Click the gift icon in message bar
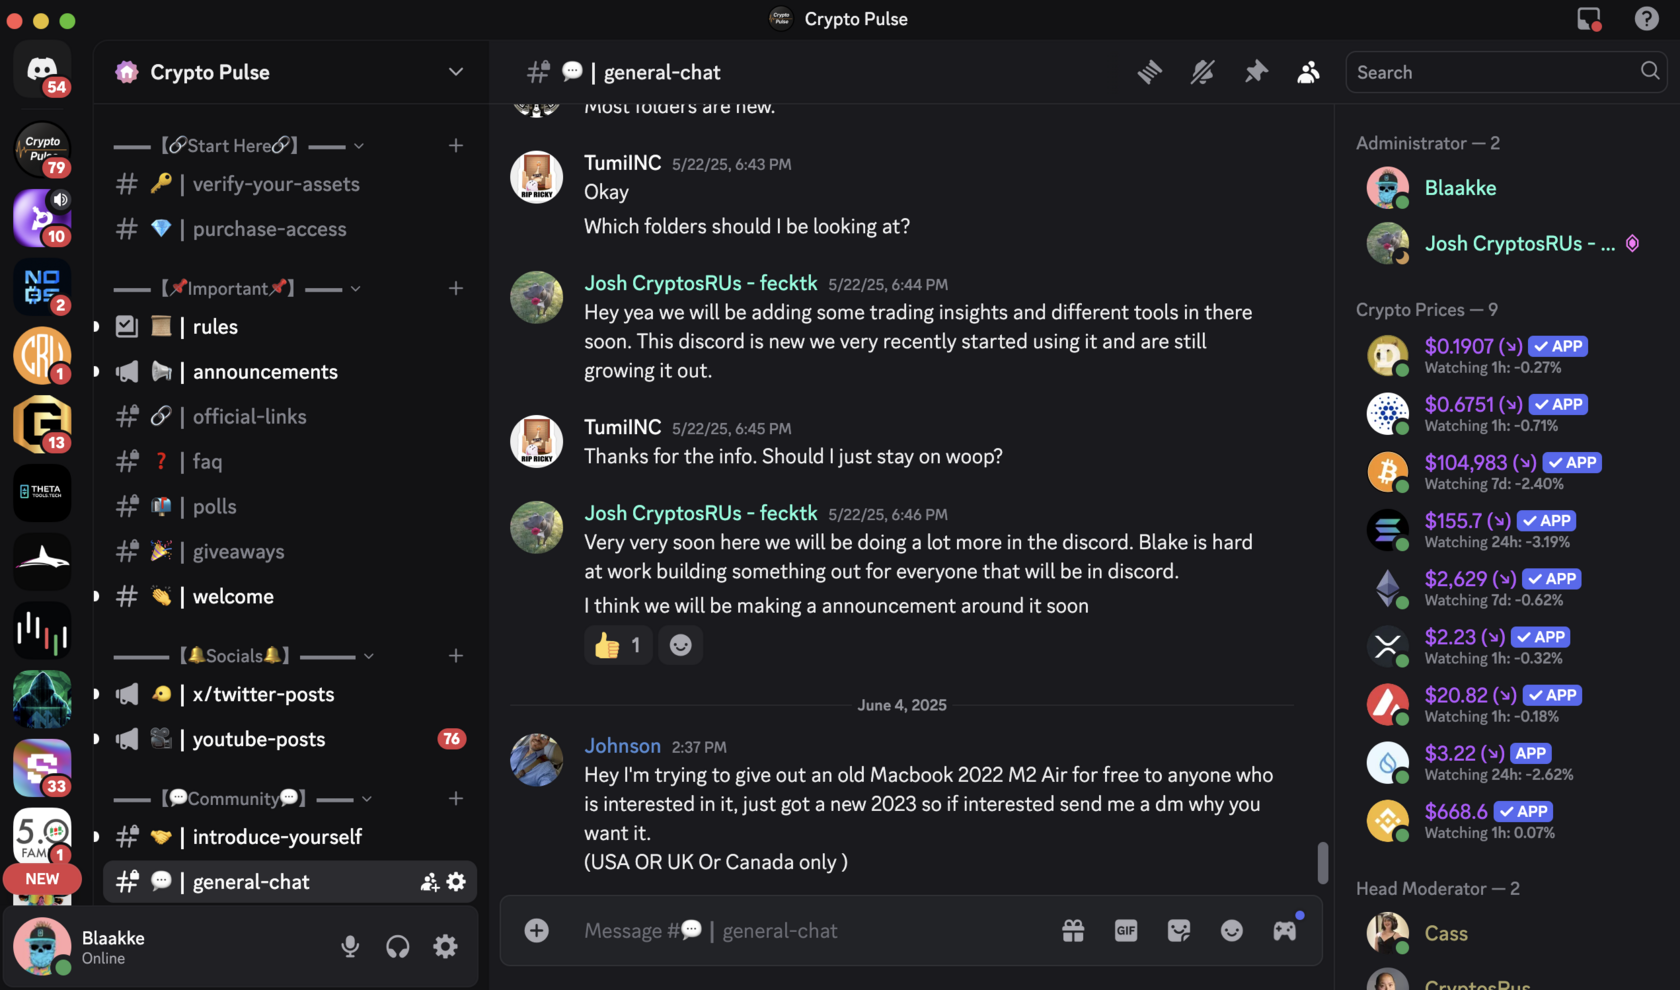This screenshot has width=1680, height=990. coord(1073,931)
